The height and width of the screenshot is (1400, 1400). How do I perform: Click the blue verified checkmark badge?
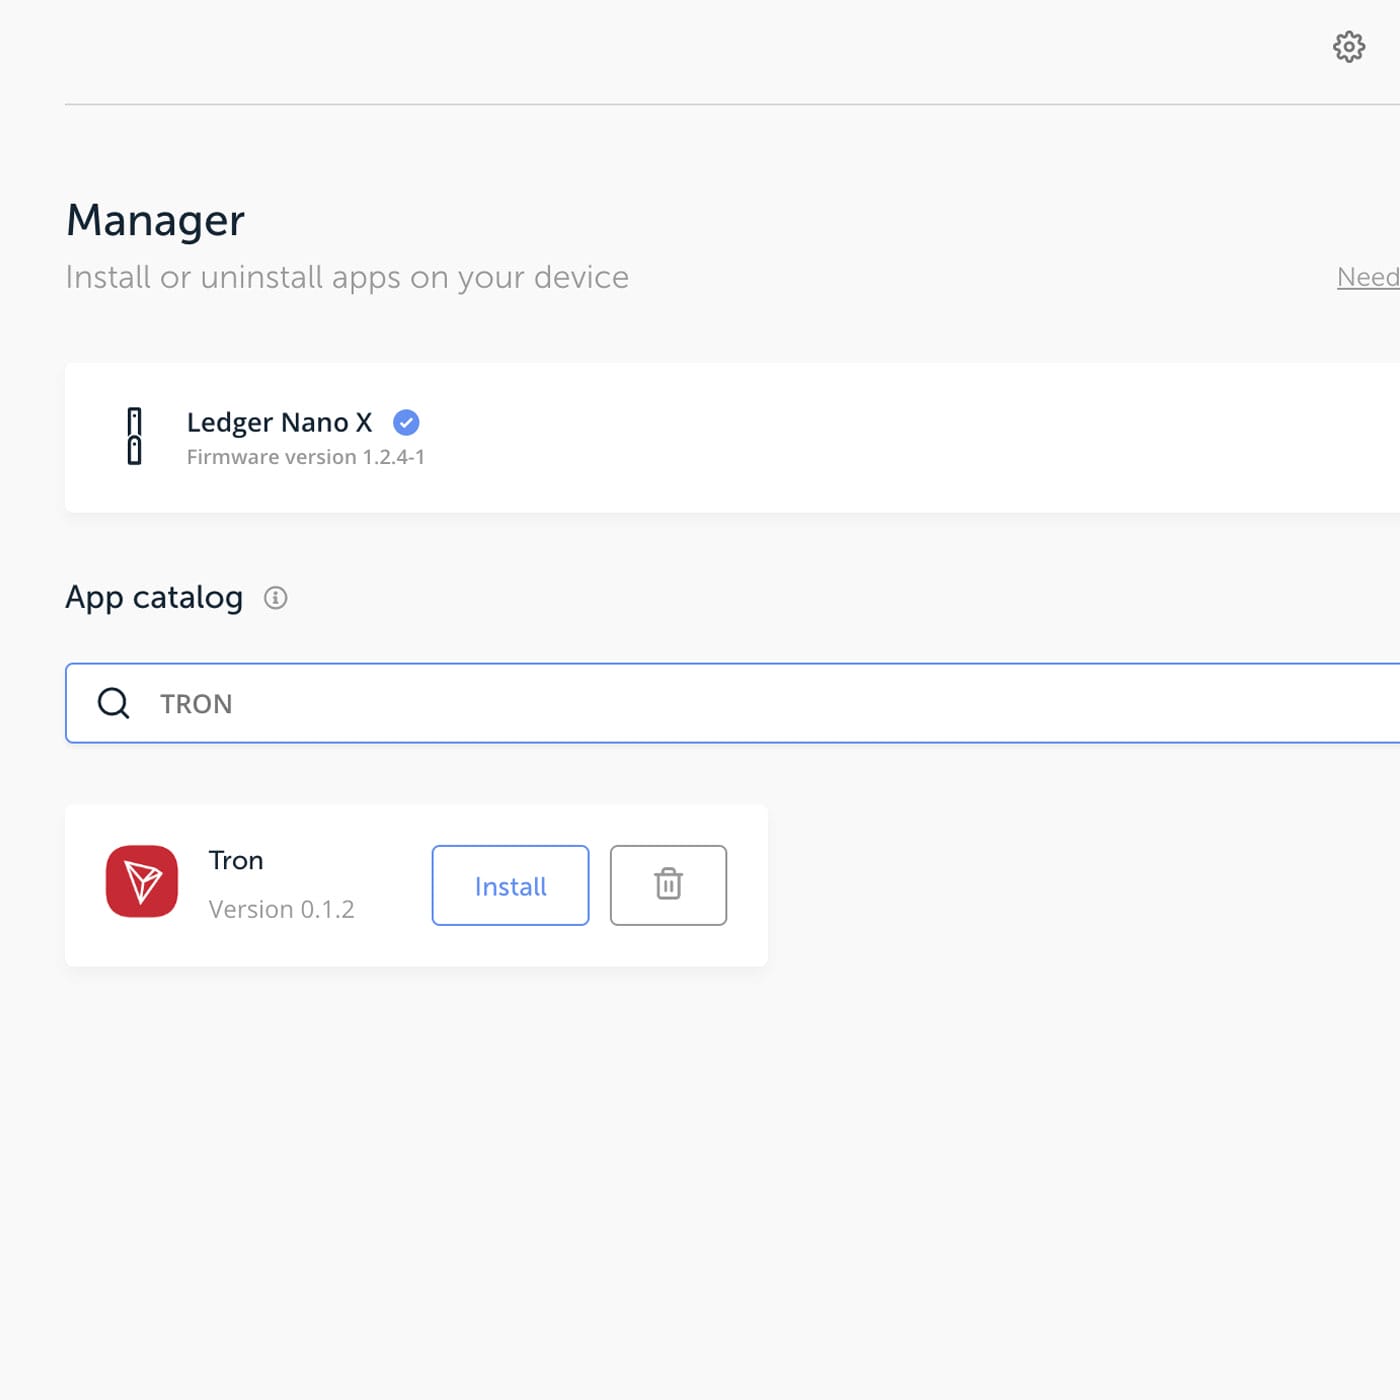point(406,423)
